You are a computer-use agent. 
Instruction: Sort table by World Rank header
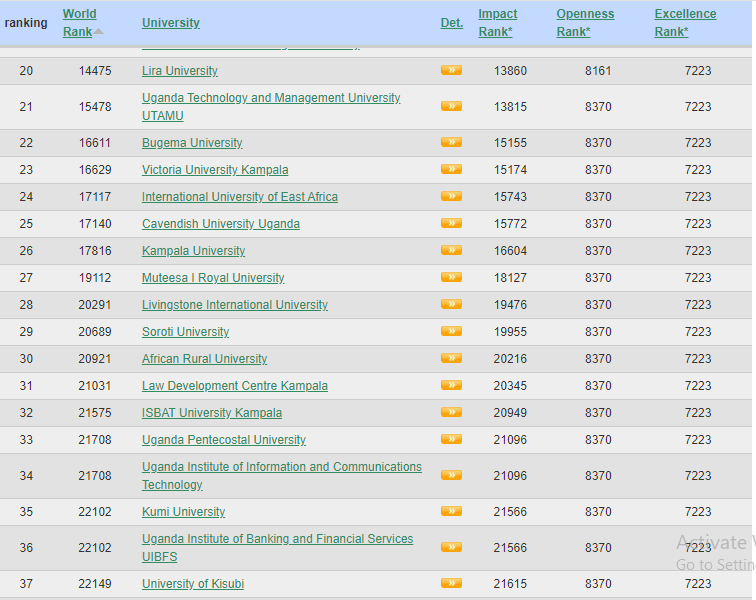[x=80, y=23]
